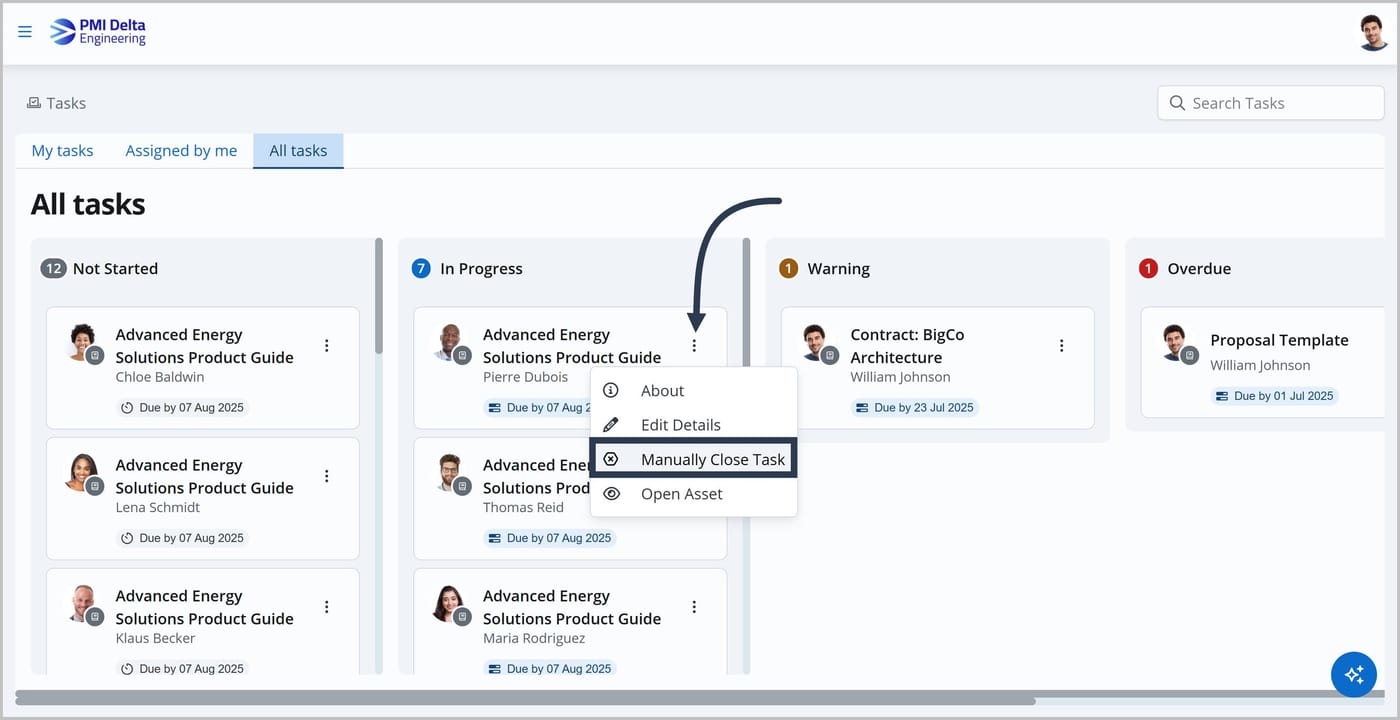Click Chloe Baldwin's due date chip
The image size is (1400, 720).
click(x=181, y=408)
